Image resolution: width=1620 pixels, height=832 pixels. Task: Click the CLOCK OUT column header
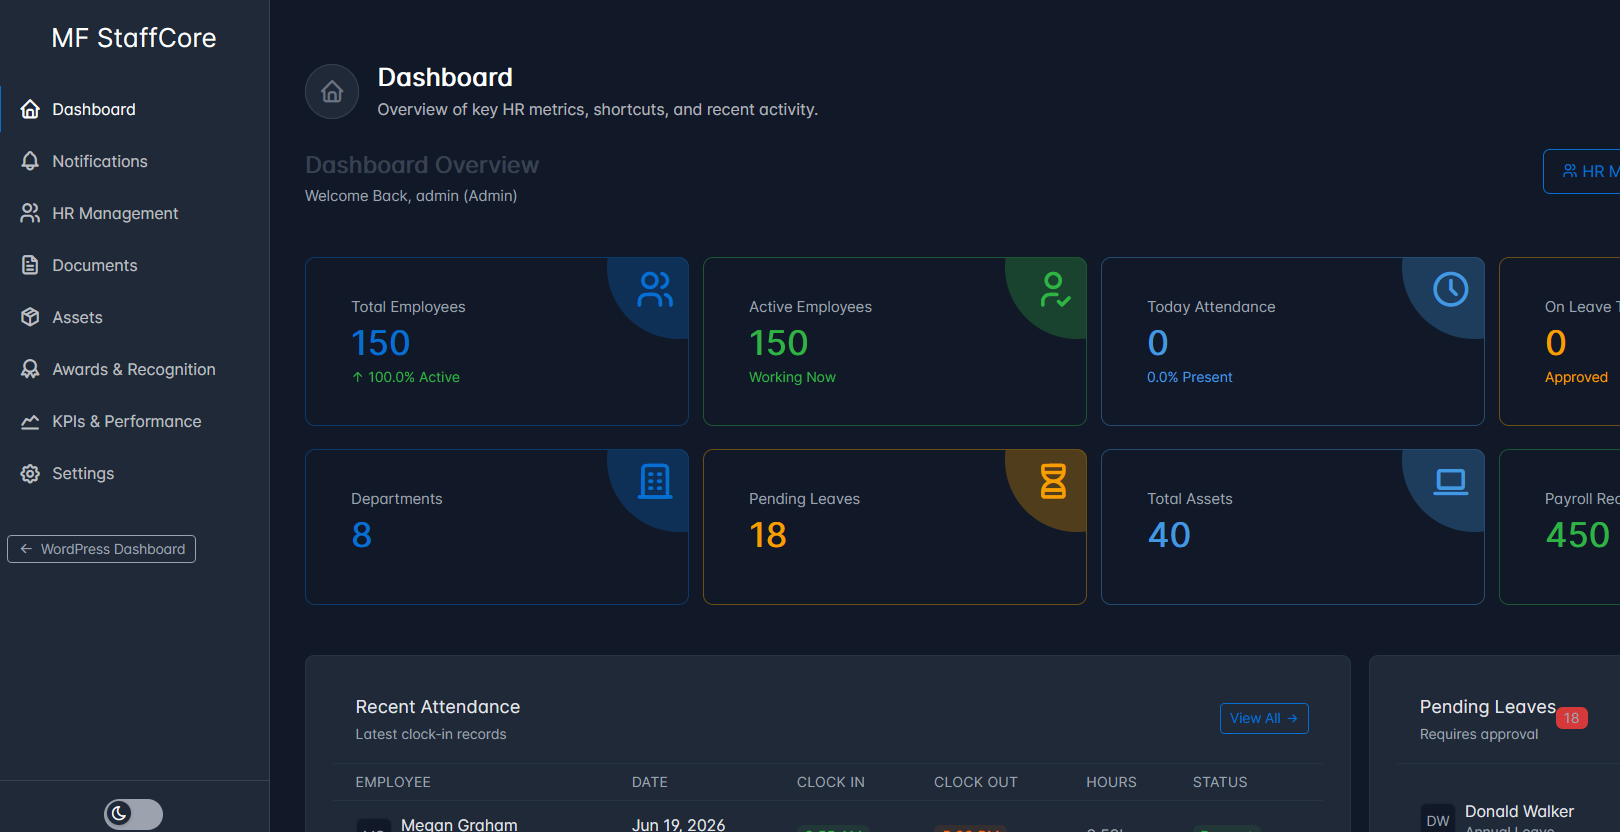coord(976,782)
